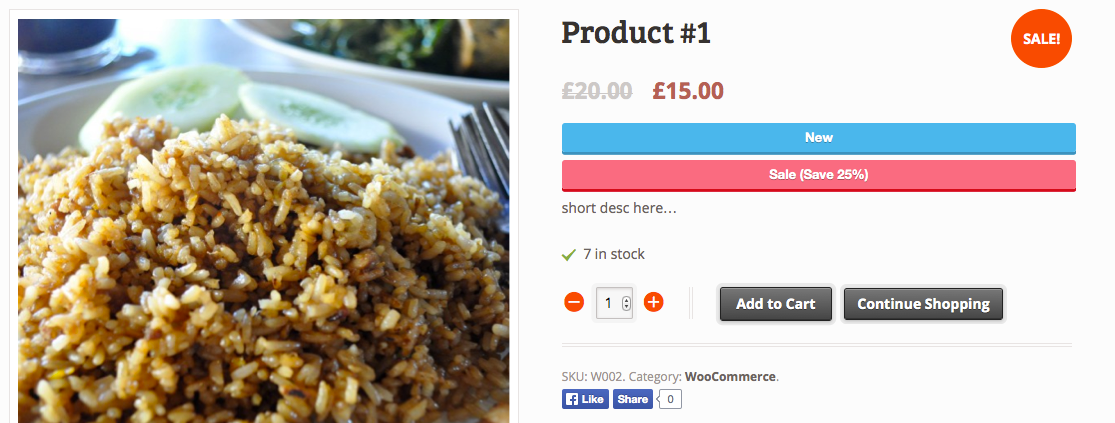Focus the quantity input field
The width and height of the screenshot is (1115, 423).
coord(608,303)
